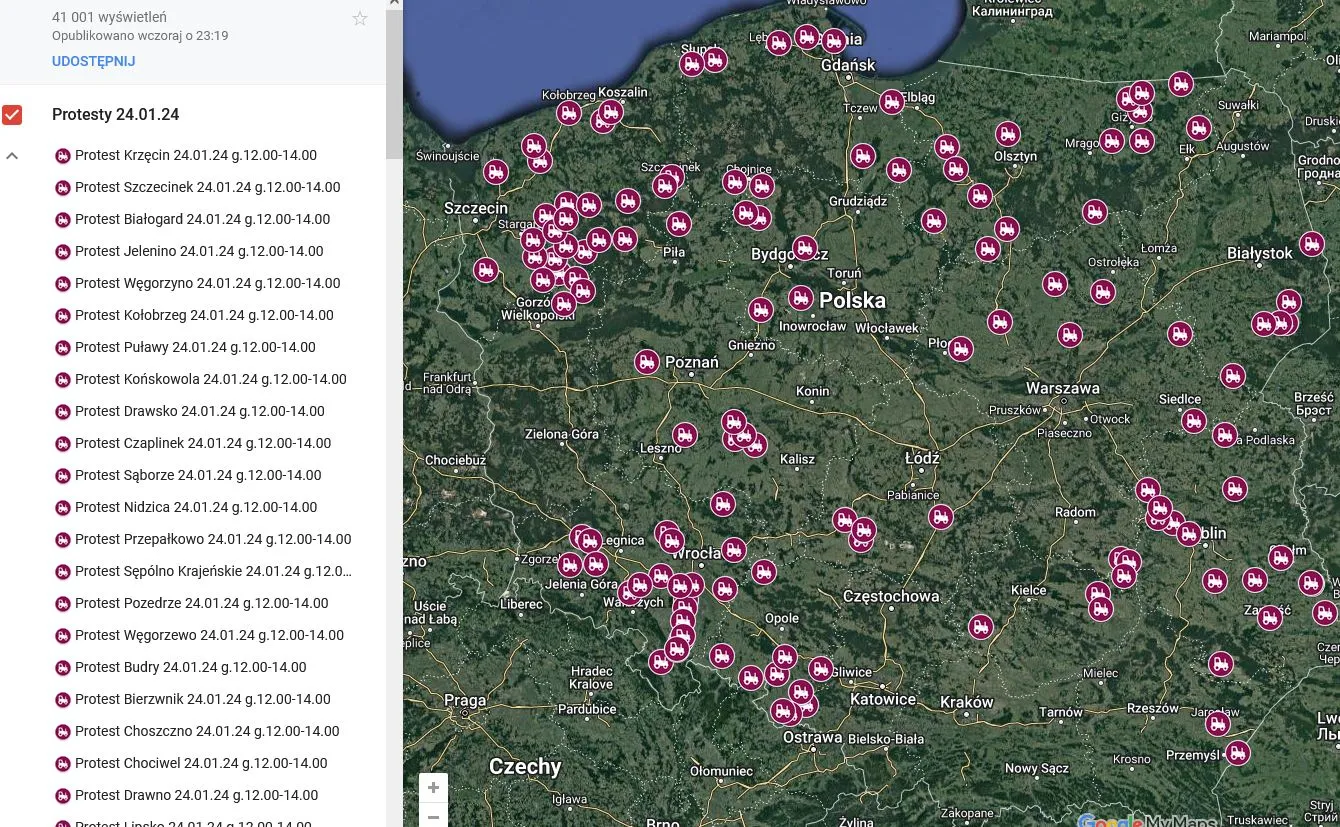
Task: Click the sidebar scrollbar
Action: point(394,80)
